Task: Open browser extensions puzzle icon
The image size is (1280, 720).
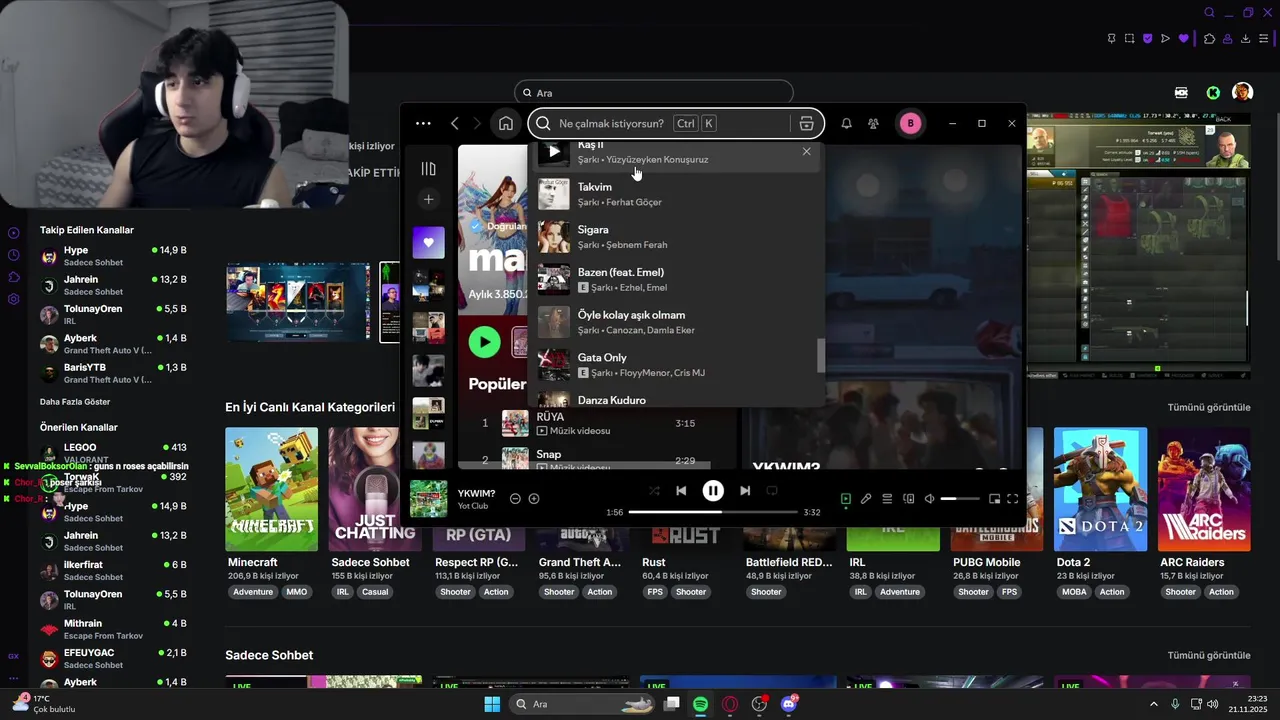Action: [x=1209, y=39]
